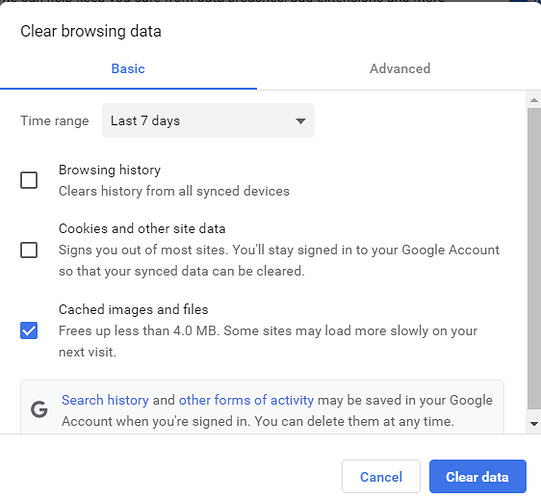541x500 pixels.
Task: Open the Last 7 days dropdown
Action: pos(208,121)
